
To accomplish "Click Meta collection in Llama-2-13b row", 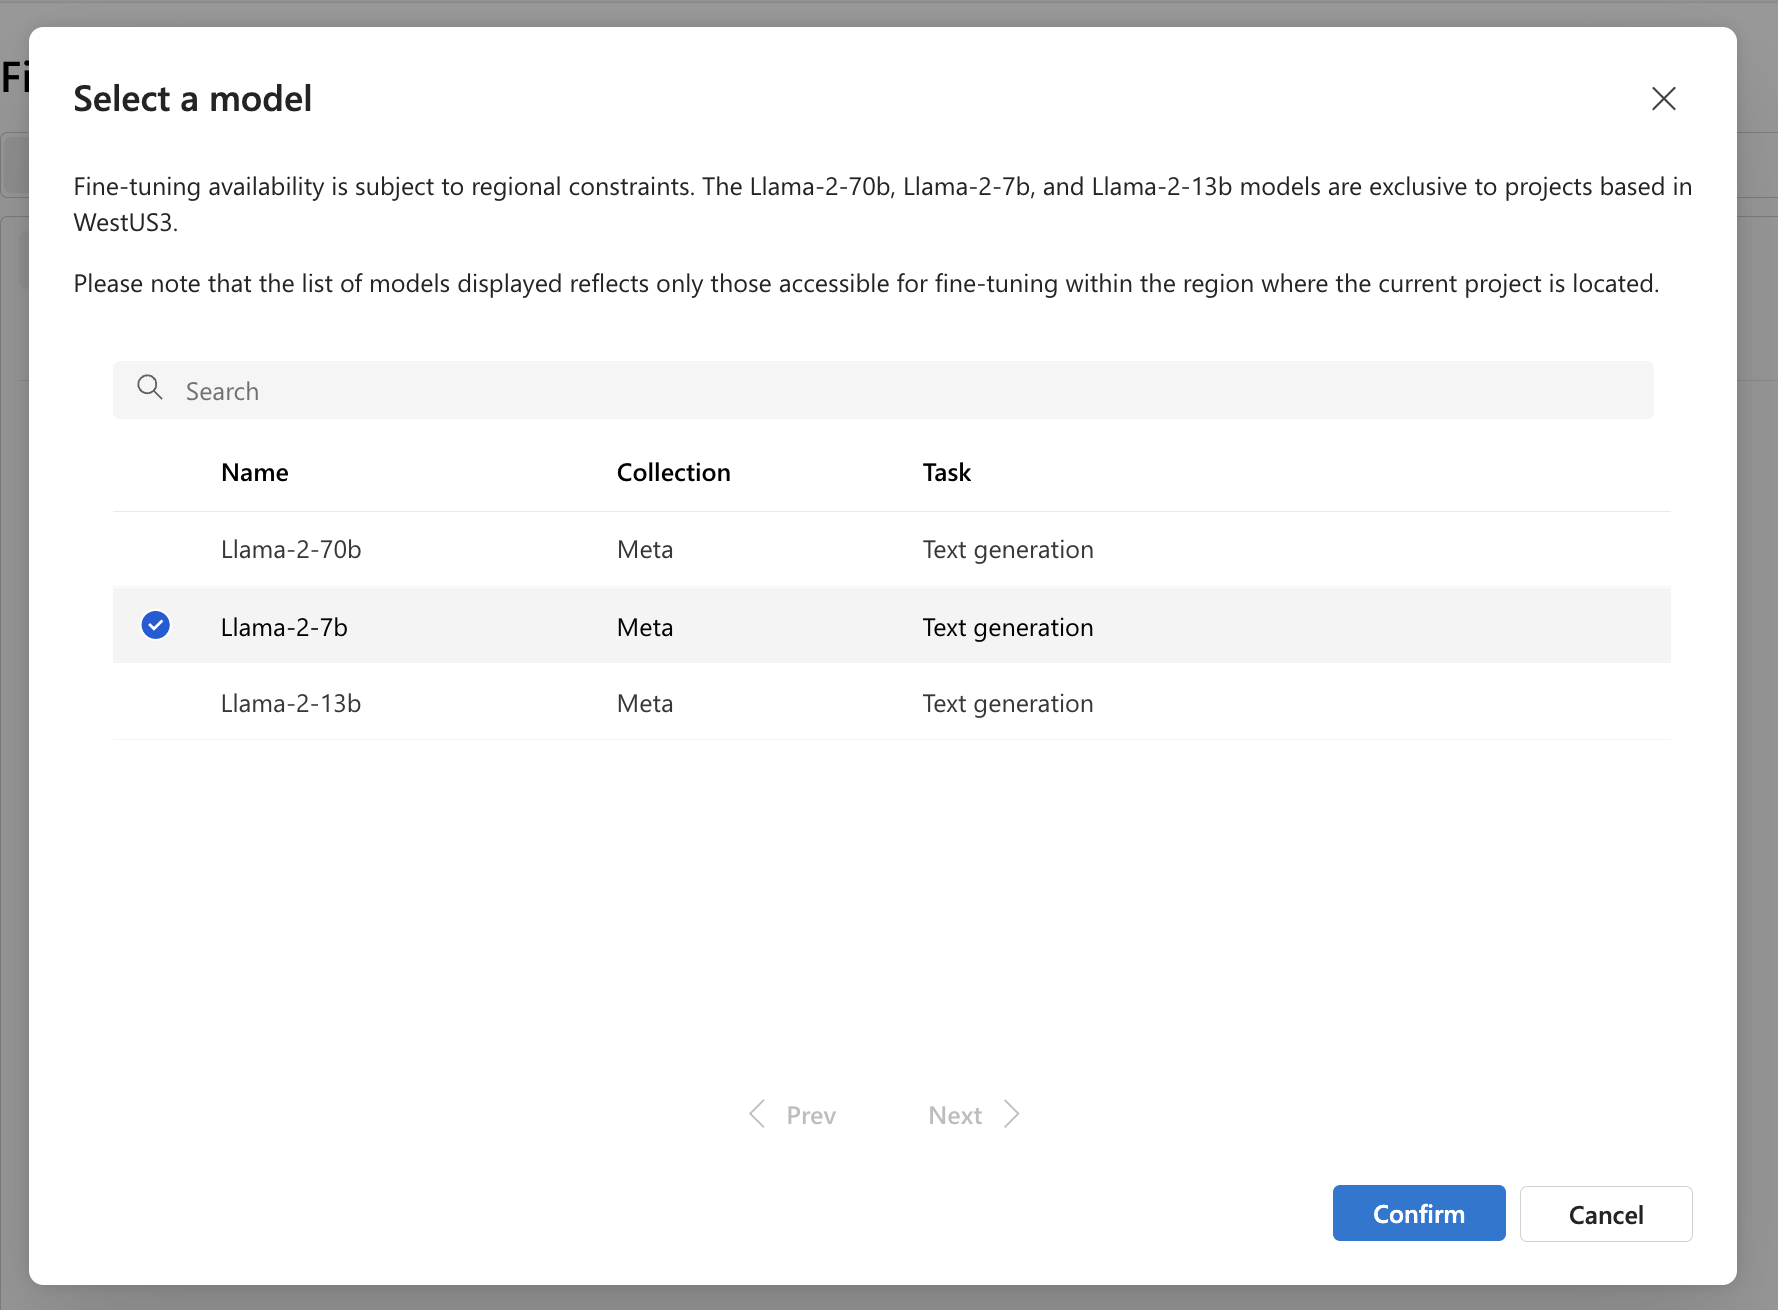I will pyautogui.click(x=645, y=704).
